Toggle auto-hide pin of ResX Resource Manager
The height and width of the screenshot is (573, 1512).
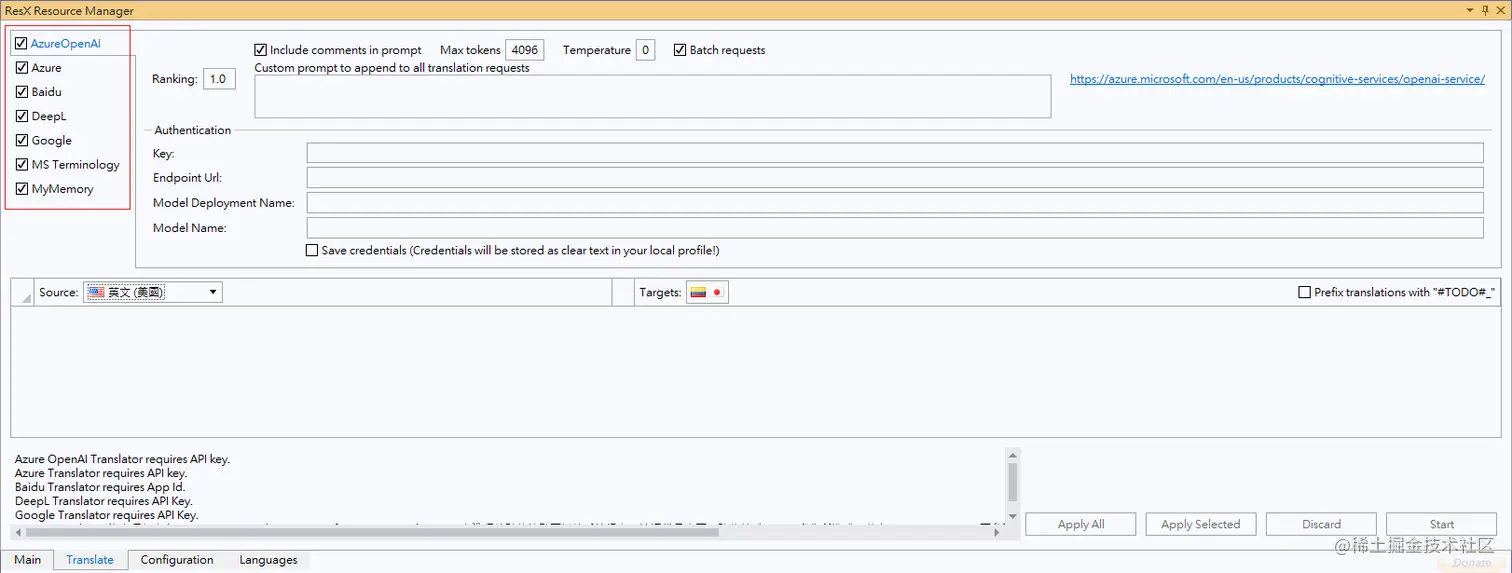click(x=1485, y=11)
